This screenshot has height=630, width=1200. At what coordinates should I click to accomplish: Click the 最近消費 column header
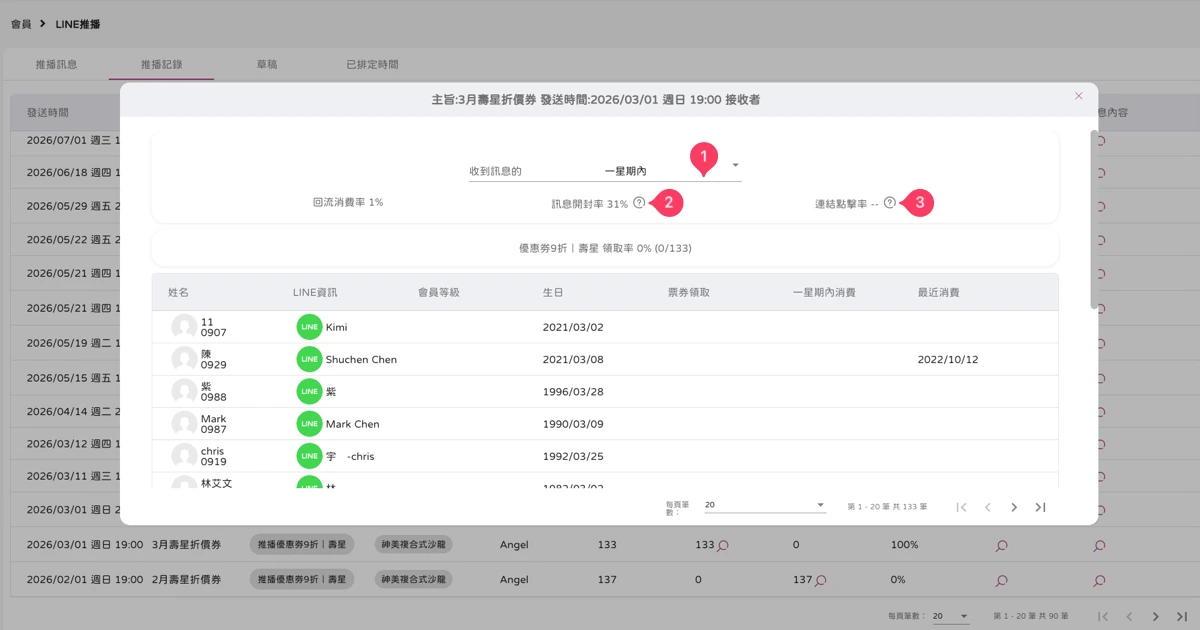(939, 292)
